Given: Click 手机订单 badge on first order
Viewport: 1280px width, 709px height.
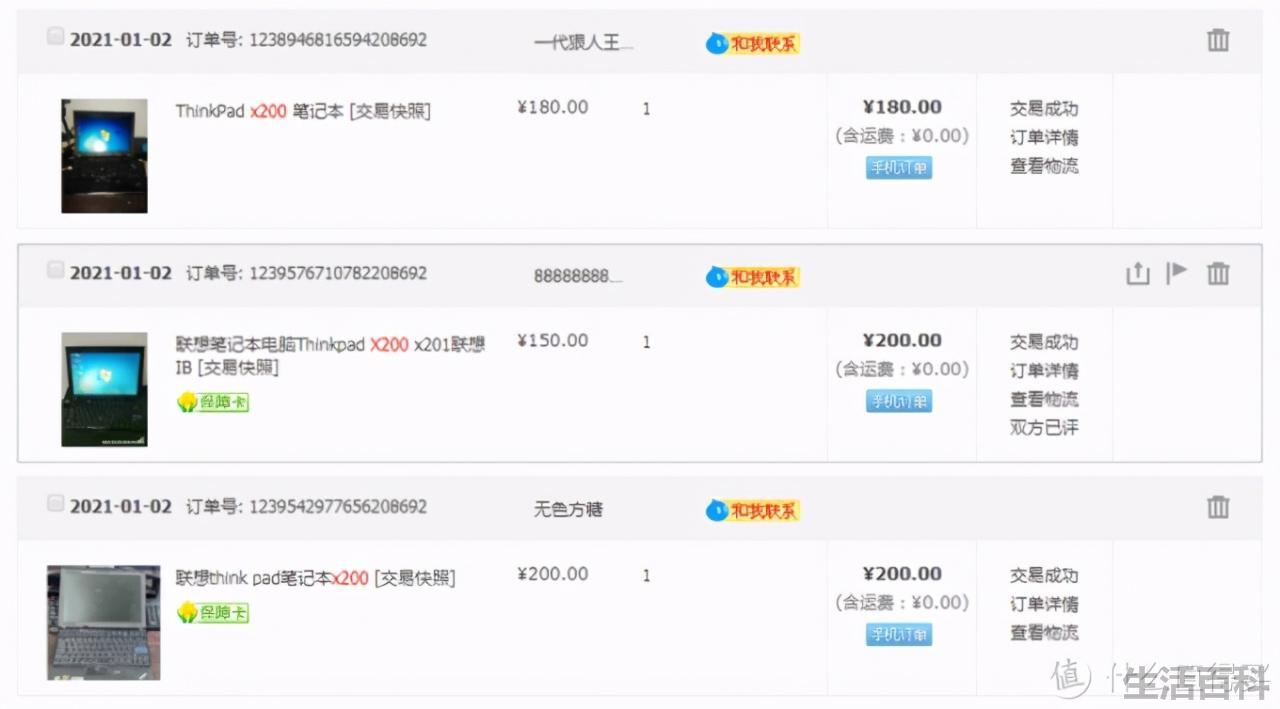Looking at the screenshot, I should coord(899,168).
